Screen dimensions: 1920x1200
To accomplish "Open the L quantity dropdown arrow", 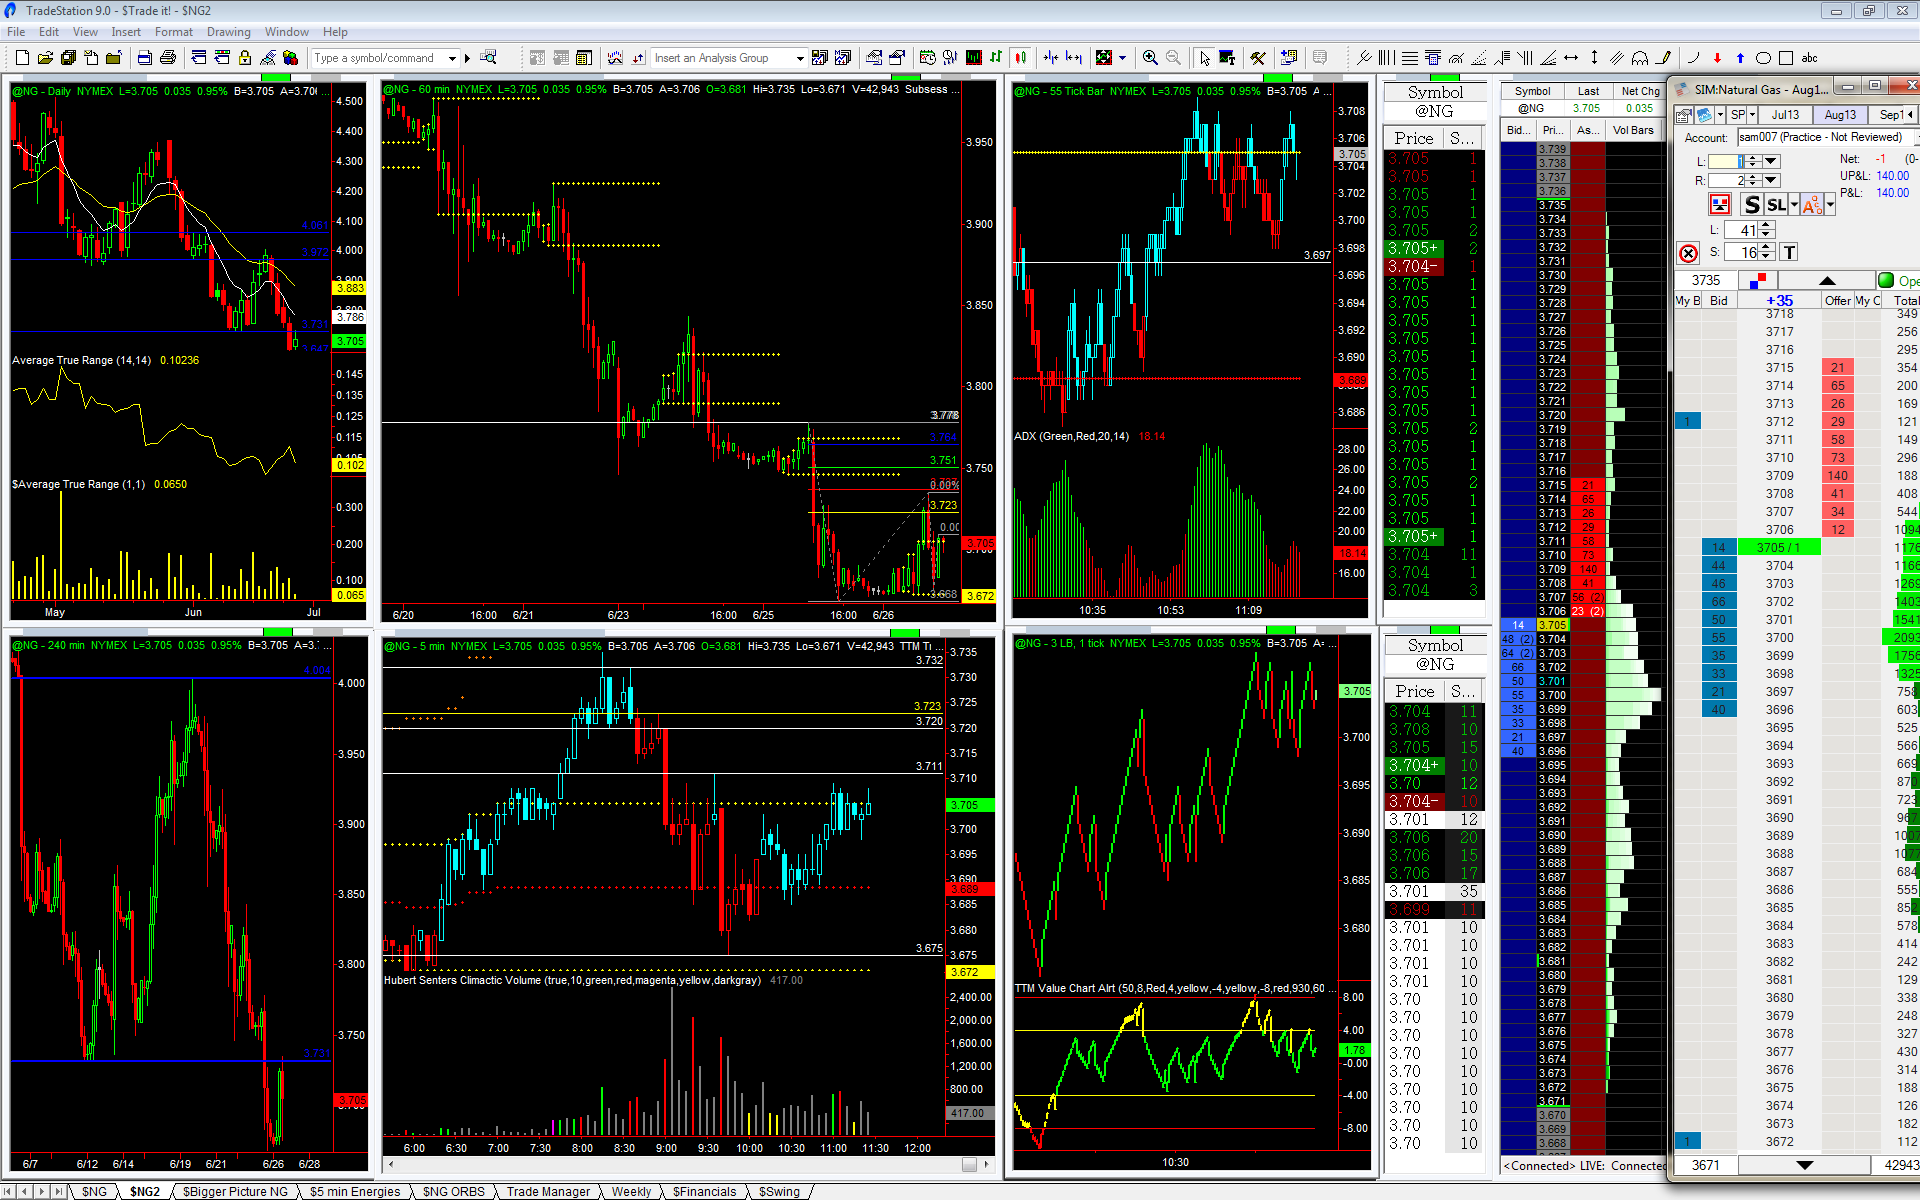I will (x=1771, y=161).
